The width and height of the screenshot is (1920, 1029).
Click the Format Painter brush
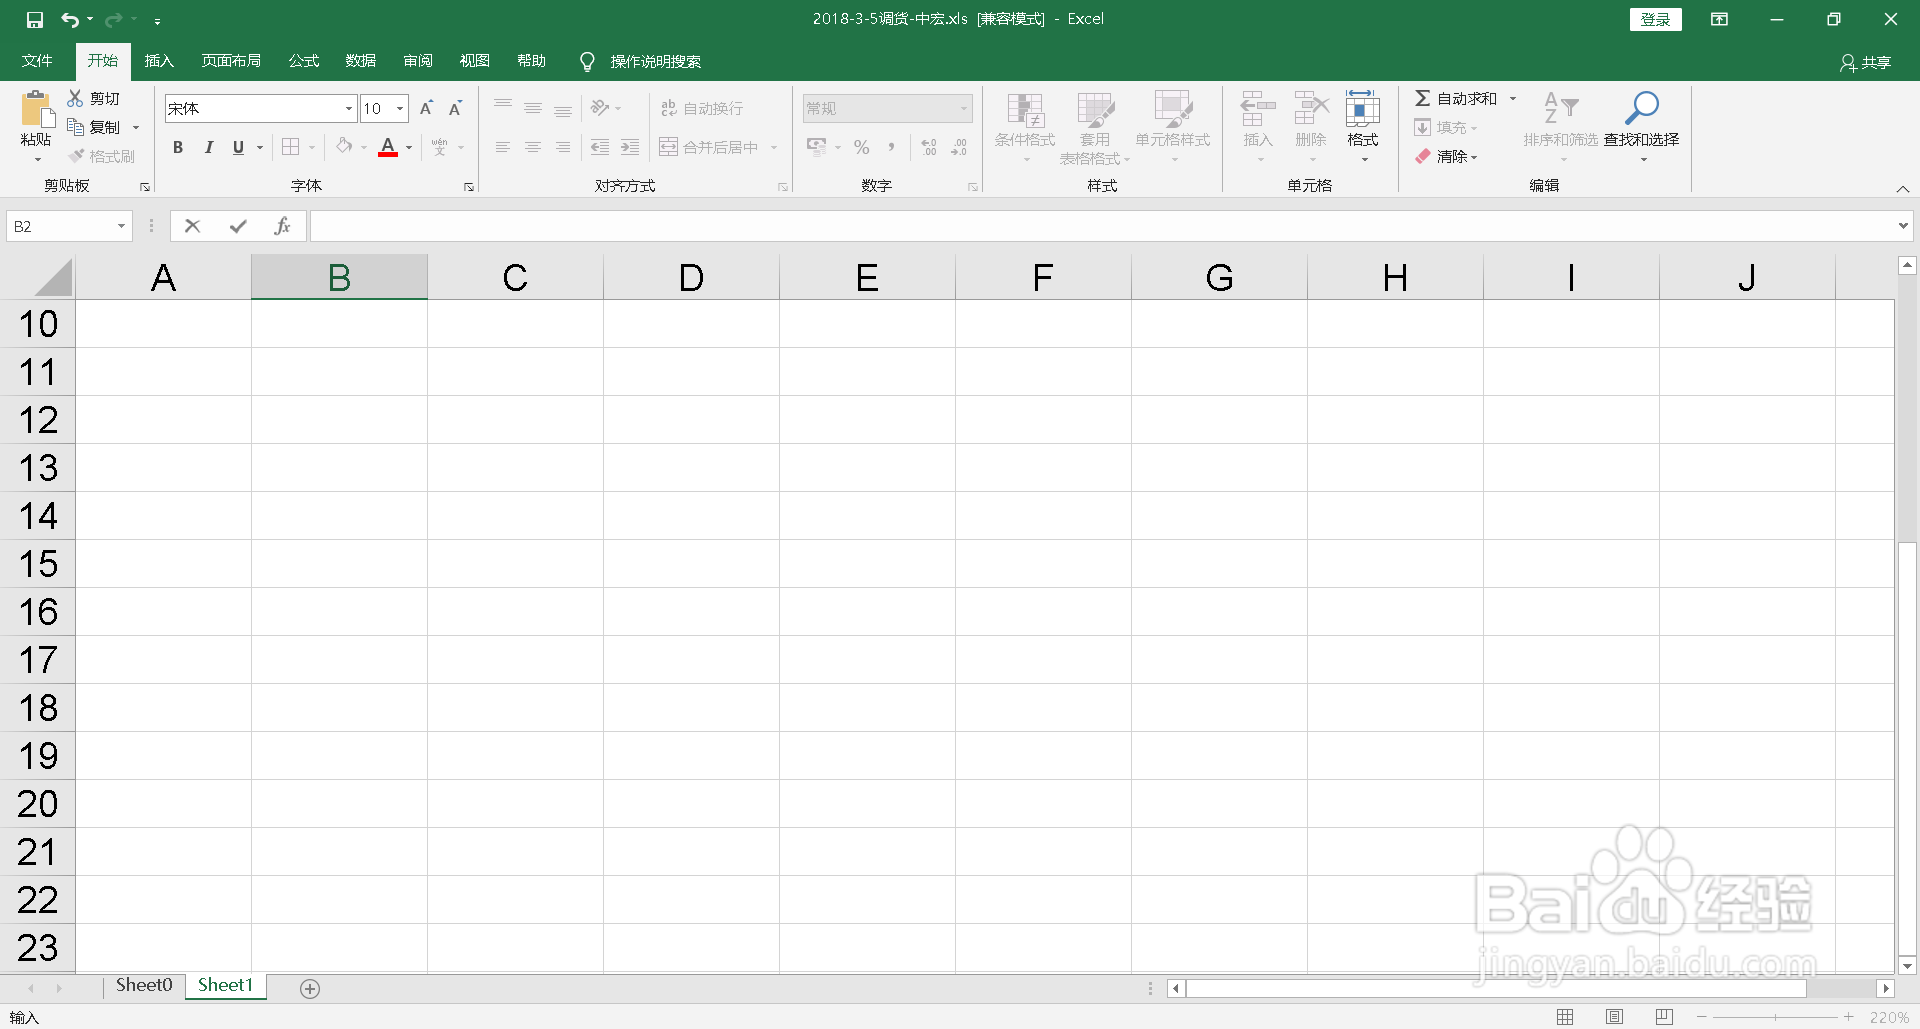pyautogui.click(x=76, y=156)
